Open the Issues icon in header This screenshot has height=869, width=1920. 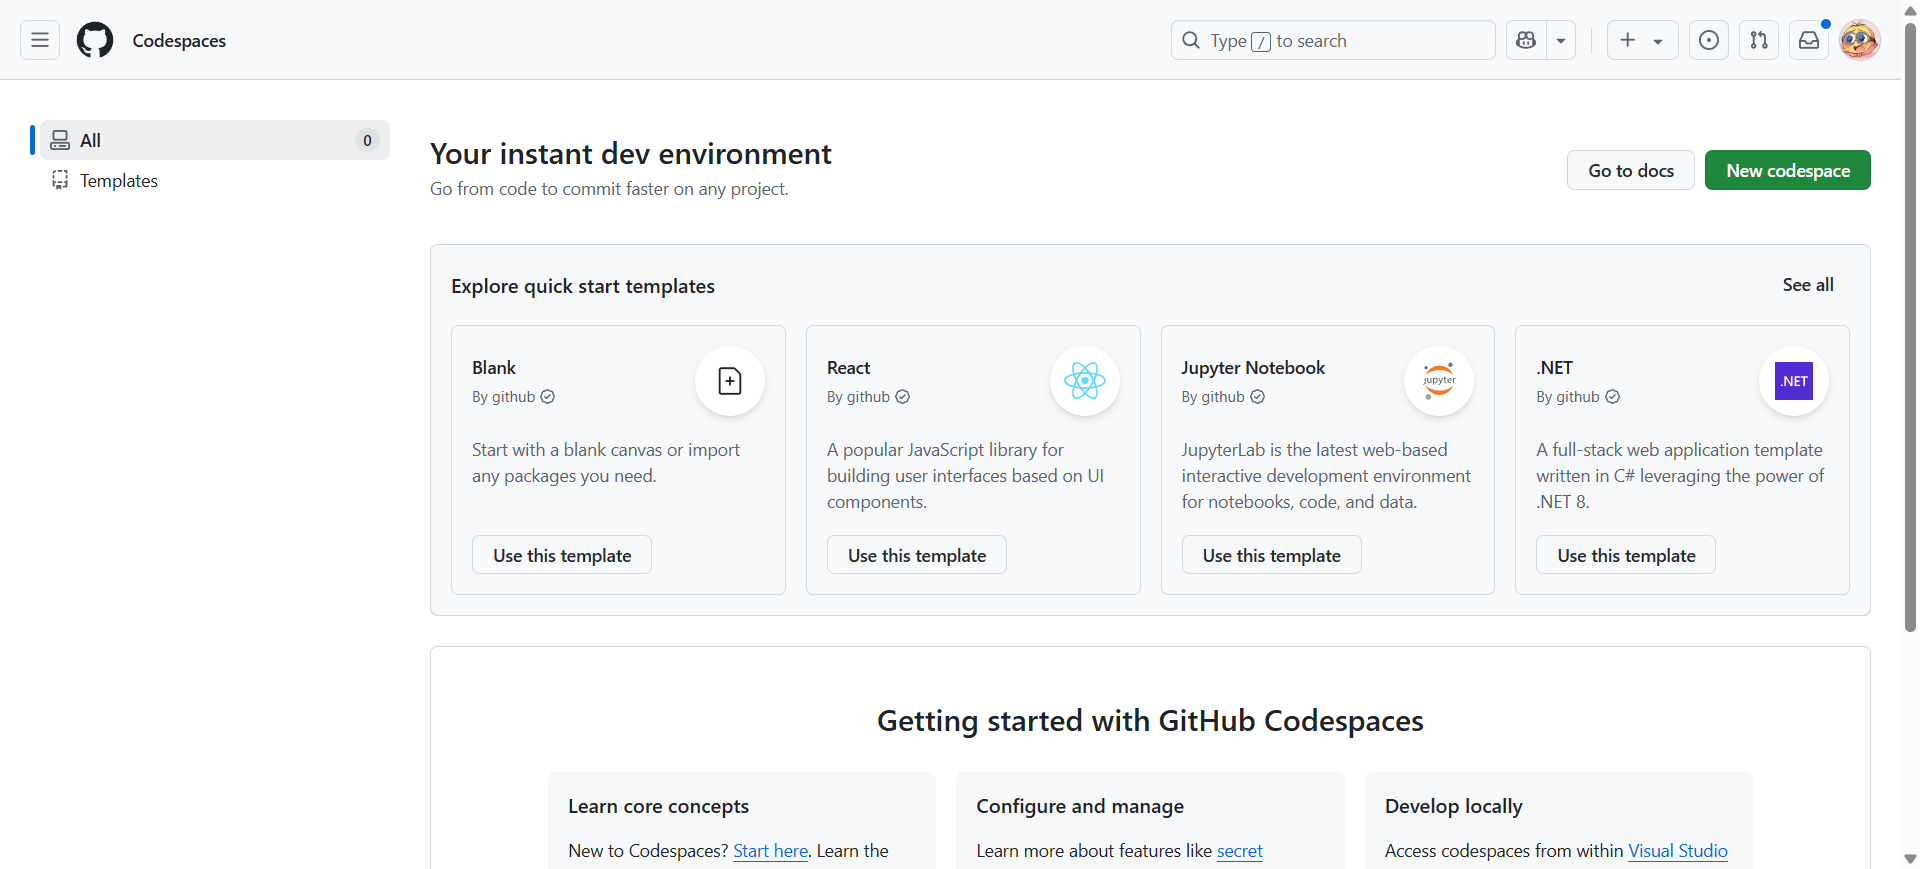pos(1709,40)
